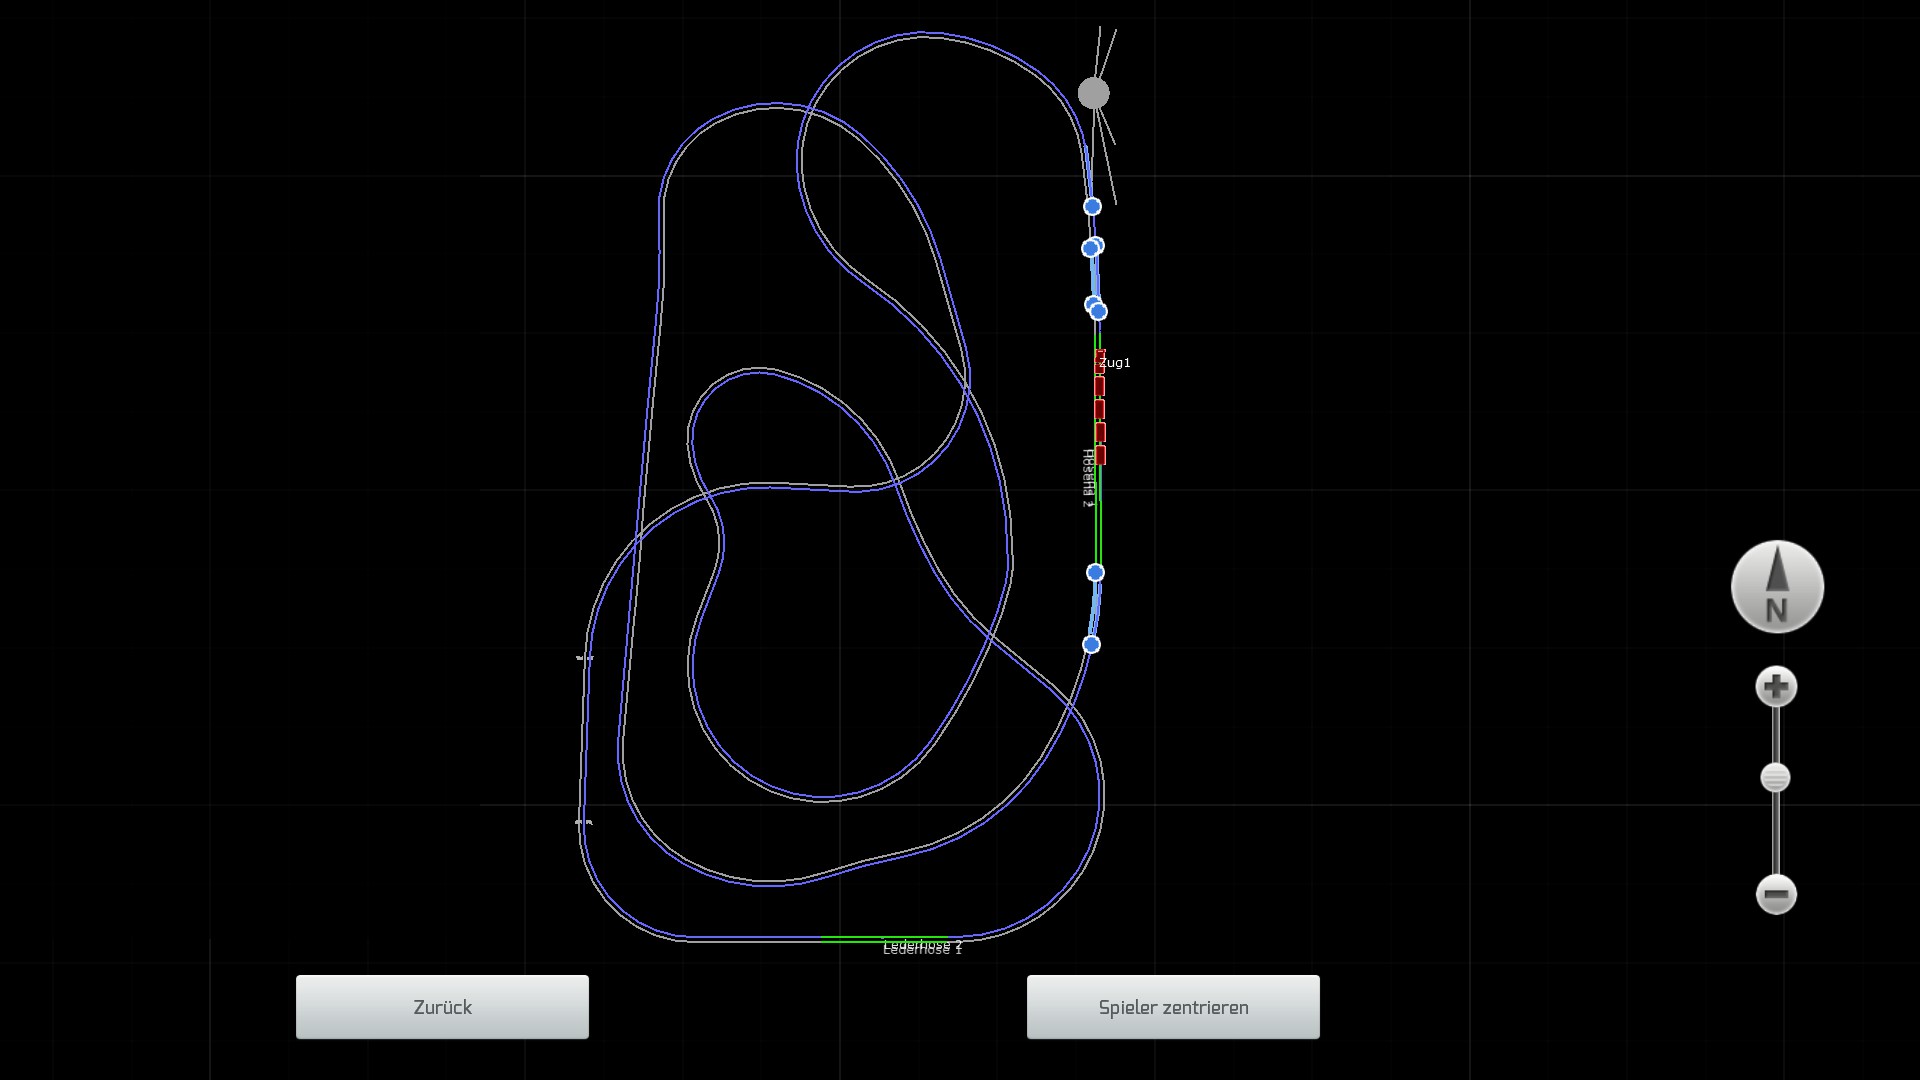
Task: Click the grey turntable circle marker
Action: coord(1094,93)
